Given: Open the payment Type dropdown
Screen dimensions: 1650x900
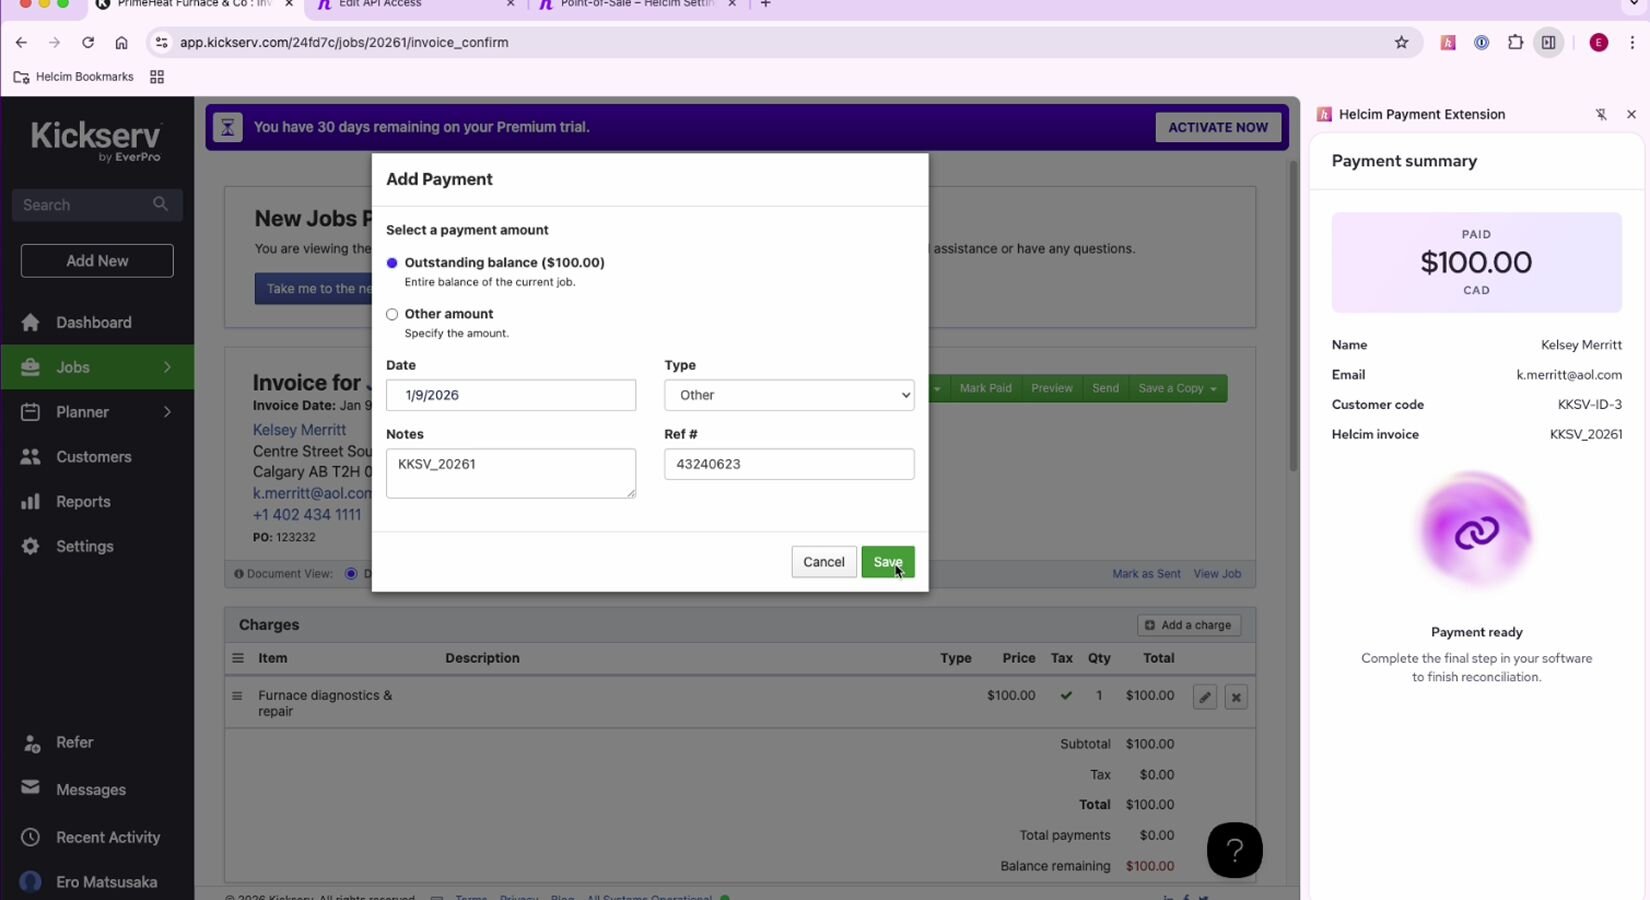Looking at the screenshot, I should tap(788, 395).
